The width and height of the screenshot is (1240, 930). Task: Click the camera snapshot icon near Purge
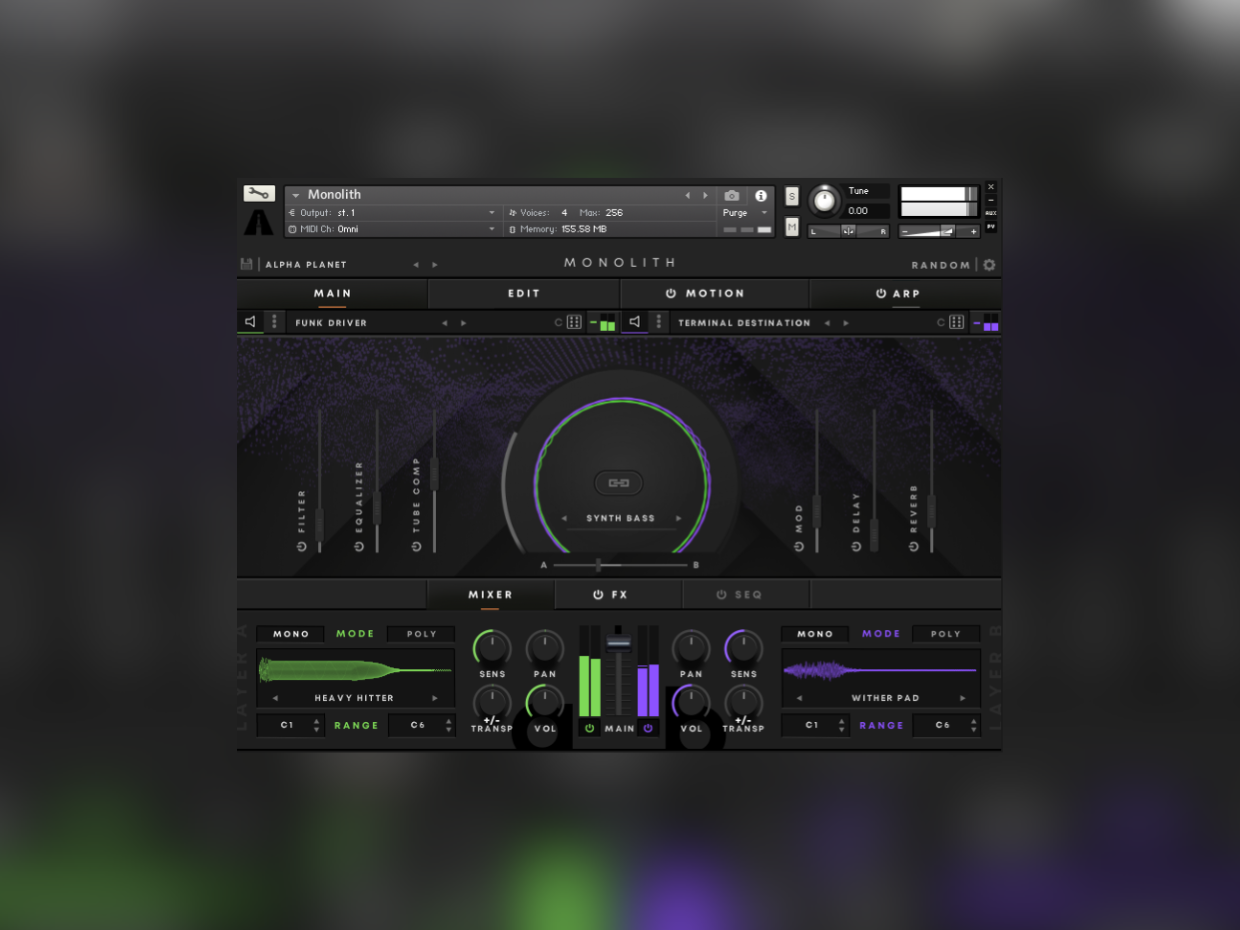pos(731,195)
